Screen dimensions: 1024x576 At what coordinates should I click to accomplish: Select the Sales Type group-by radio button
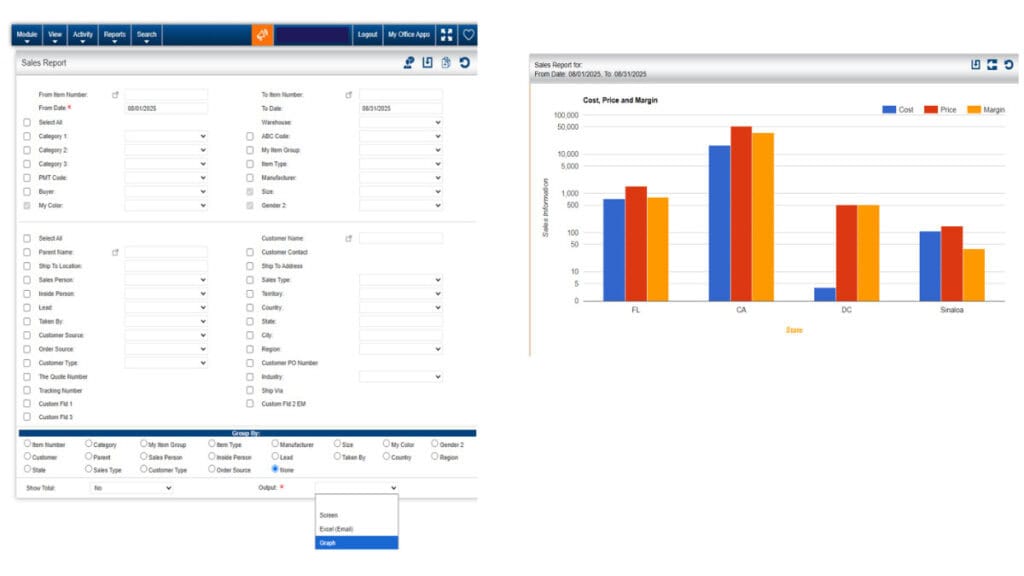point(88,469)
